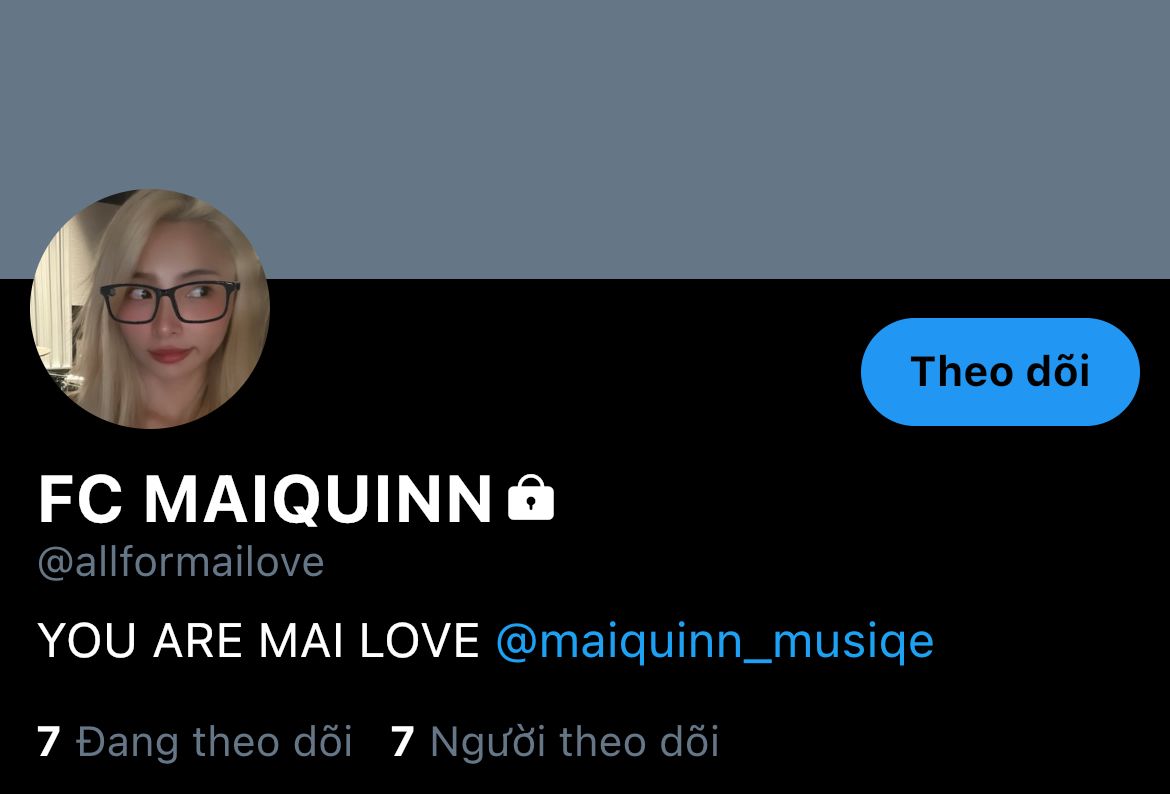Click the followers count number 7

tap(403, 742)
